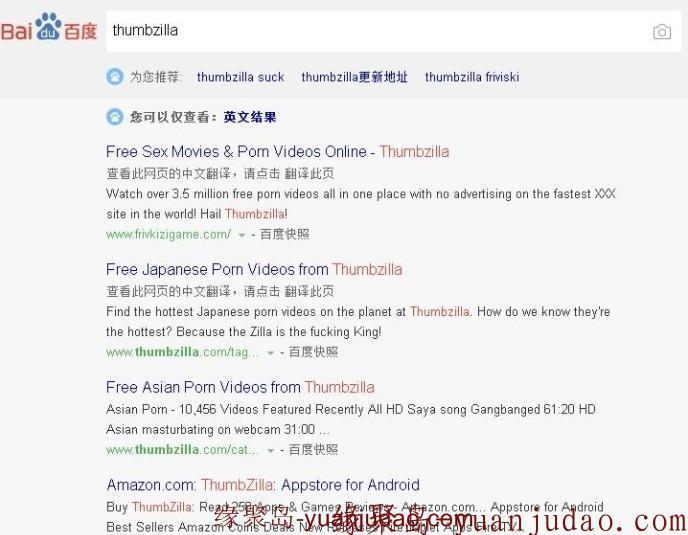The width and height of the screenshot is (688, 535).
Task: Click paw icon beside 为您推荐
Action: (x=115, y=77)
